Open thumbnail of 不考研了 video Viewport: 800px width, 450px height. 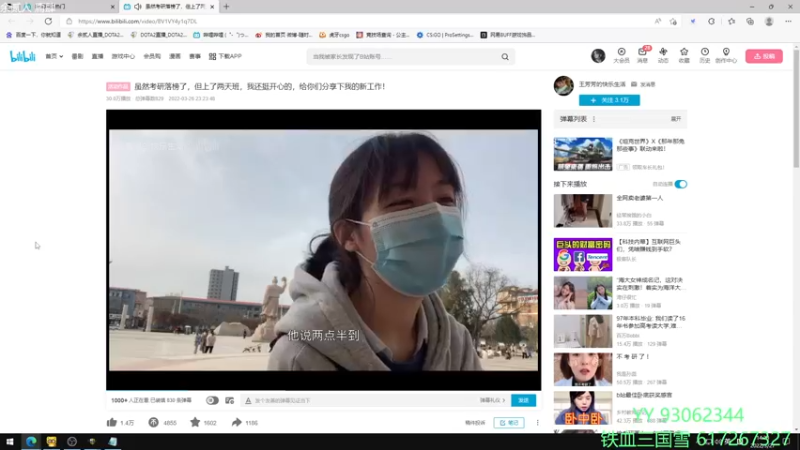tap(583, 369)
